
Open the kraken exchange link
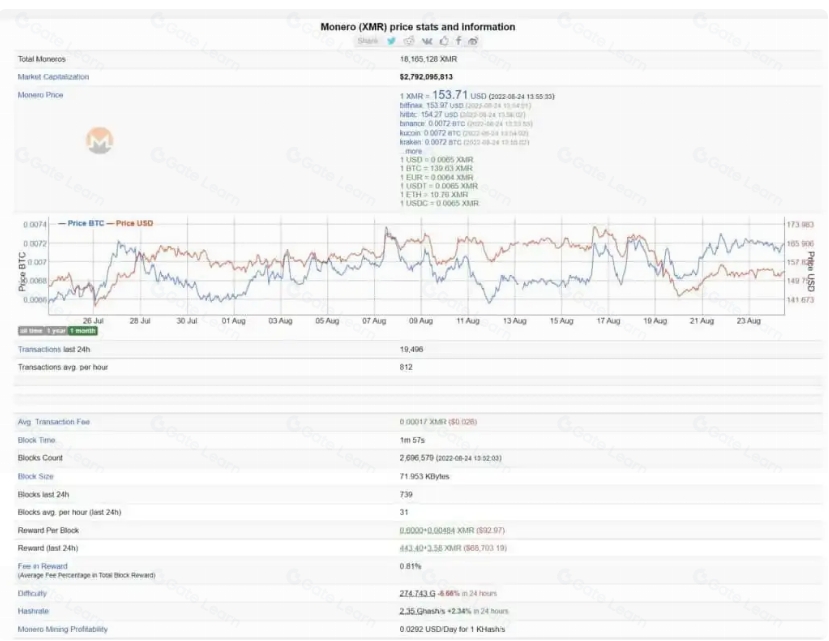(410, 142)
